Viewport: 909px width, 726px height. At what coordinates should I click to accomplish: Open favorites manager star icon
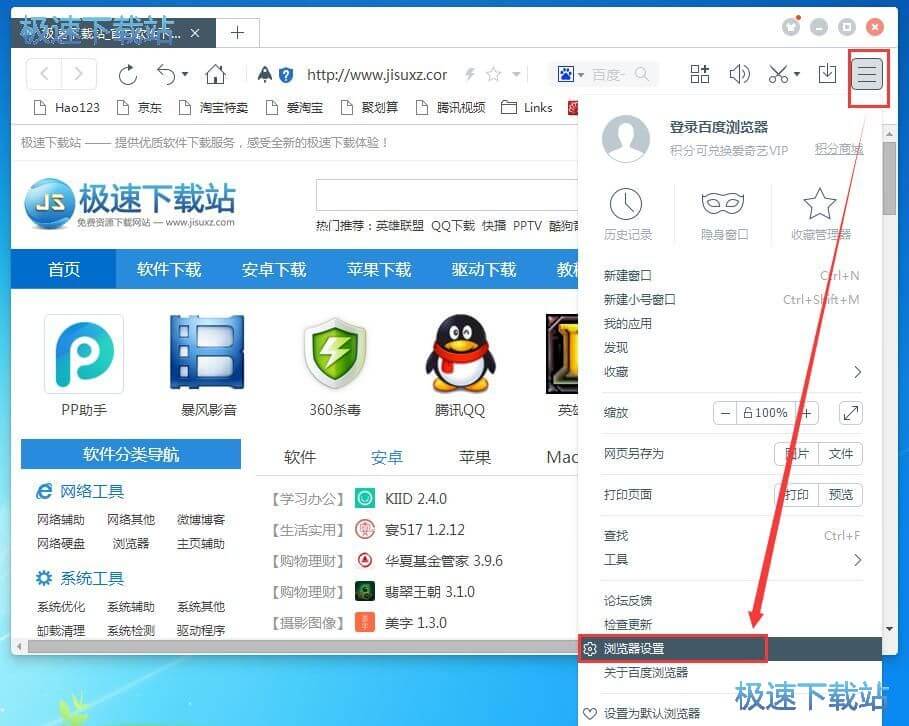click(x=820, y=204)
